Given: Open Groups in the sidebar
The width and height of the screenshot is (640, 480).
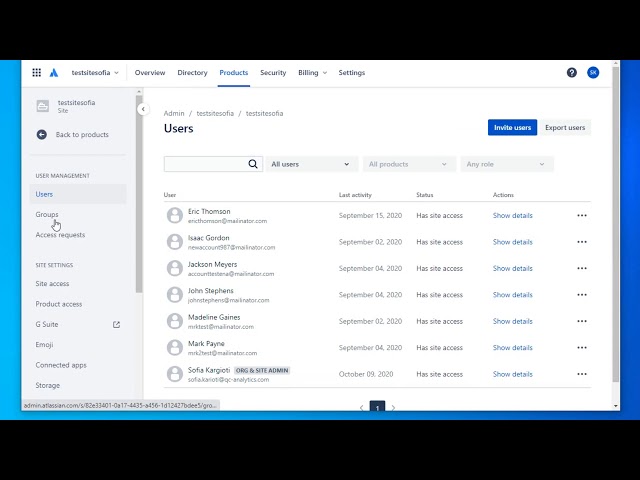Looking at the screenshot, I should point(47,214).
